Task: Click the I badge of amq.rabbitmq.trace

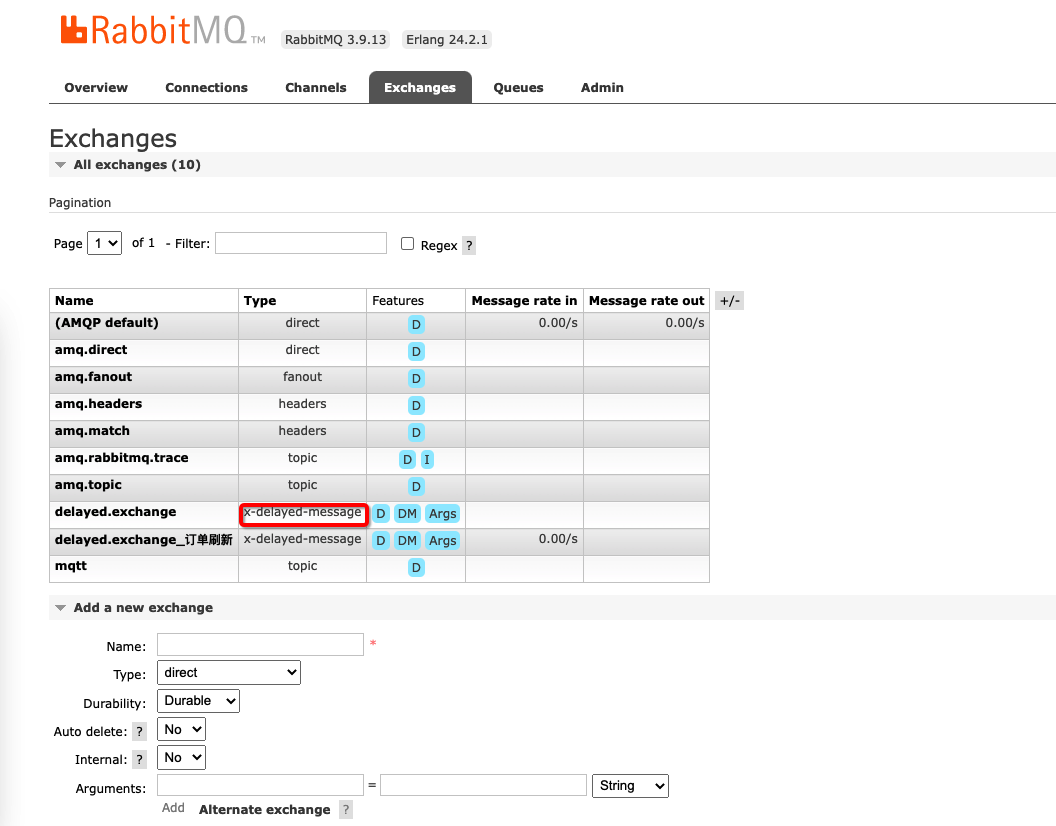Action: point(427,459)
